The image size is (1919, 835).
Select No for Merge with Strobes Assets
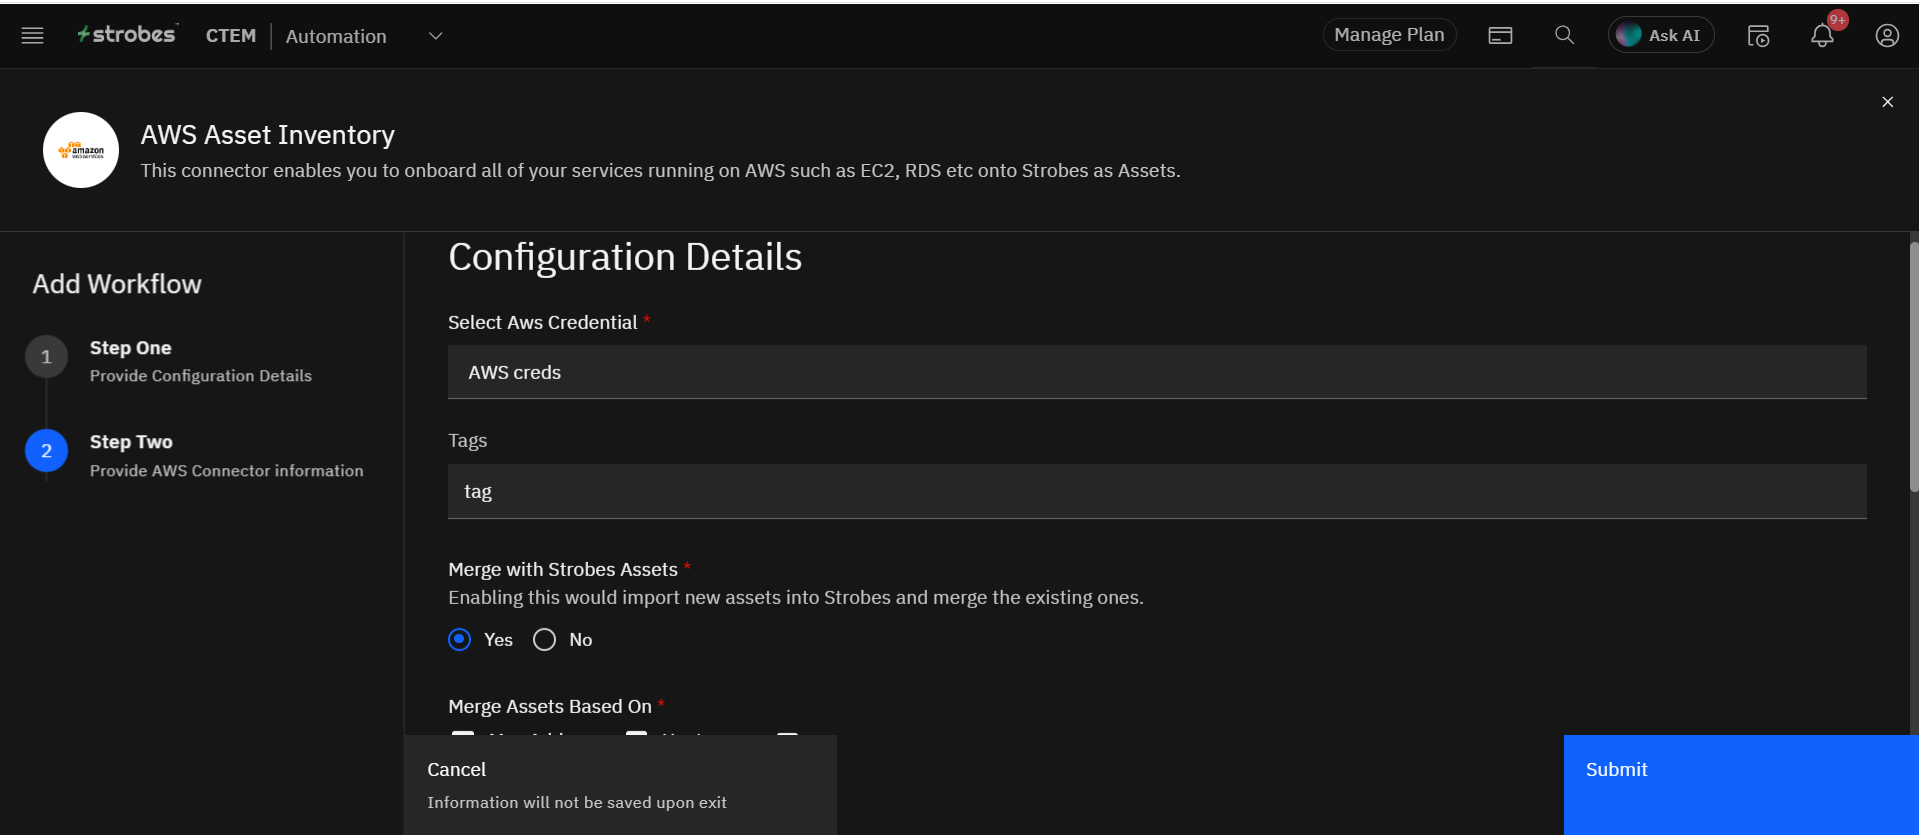pos(545,640)
